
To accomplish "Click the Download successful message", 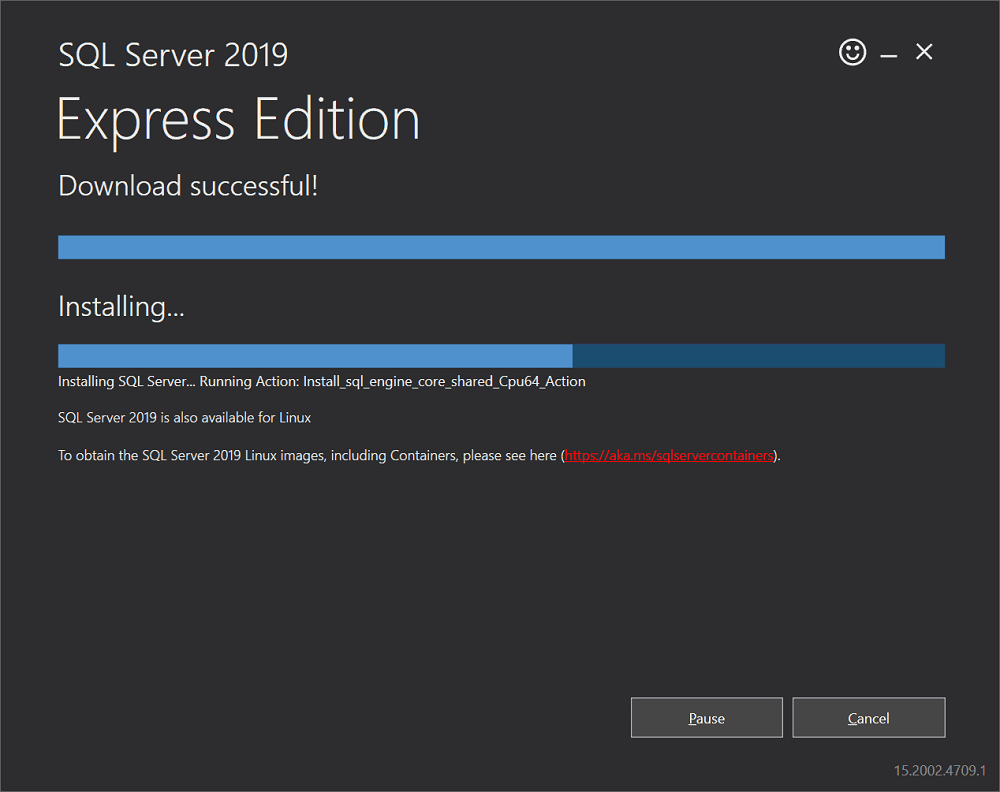I will click(x=187, y=186).
